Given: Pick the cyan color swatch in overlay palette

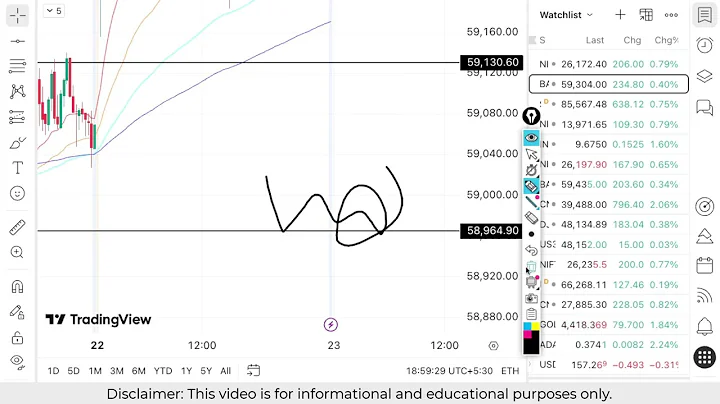Looking at the screenshot, I should pyautogui.click(x=527, y=326).
